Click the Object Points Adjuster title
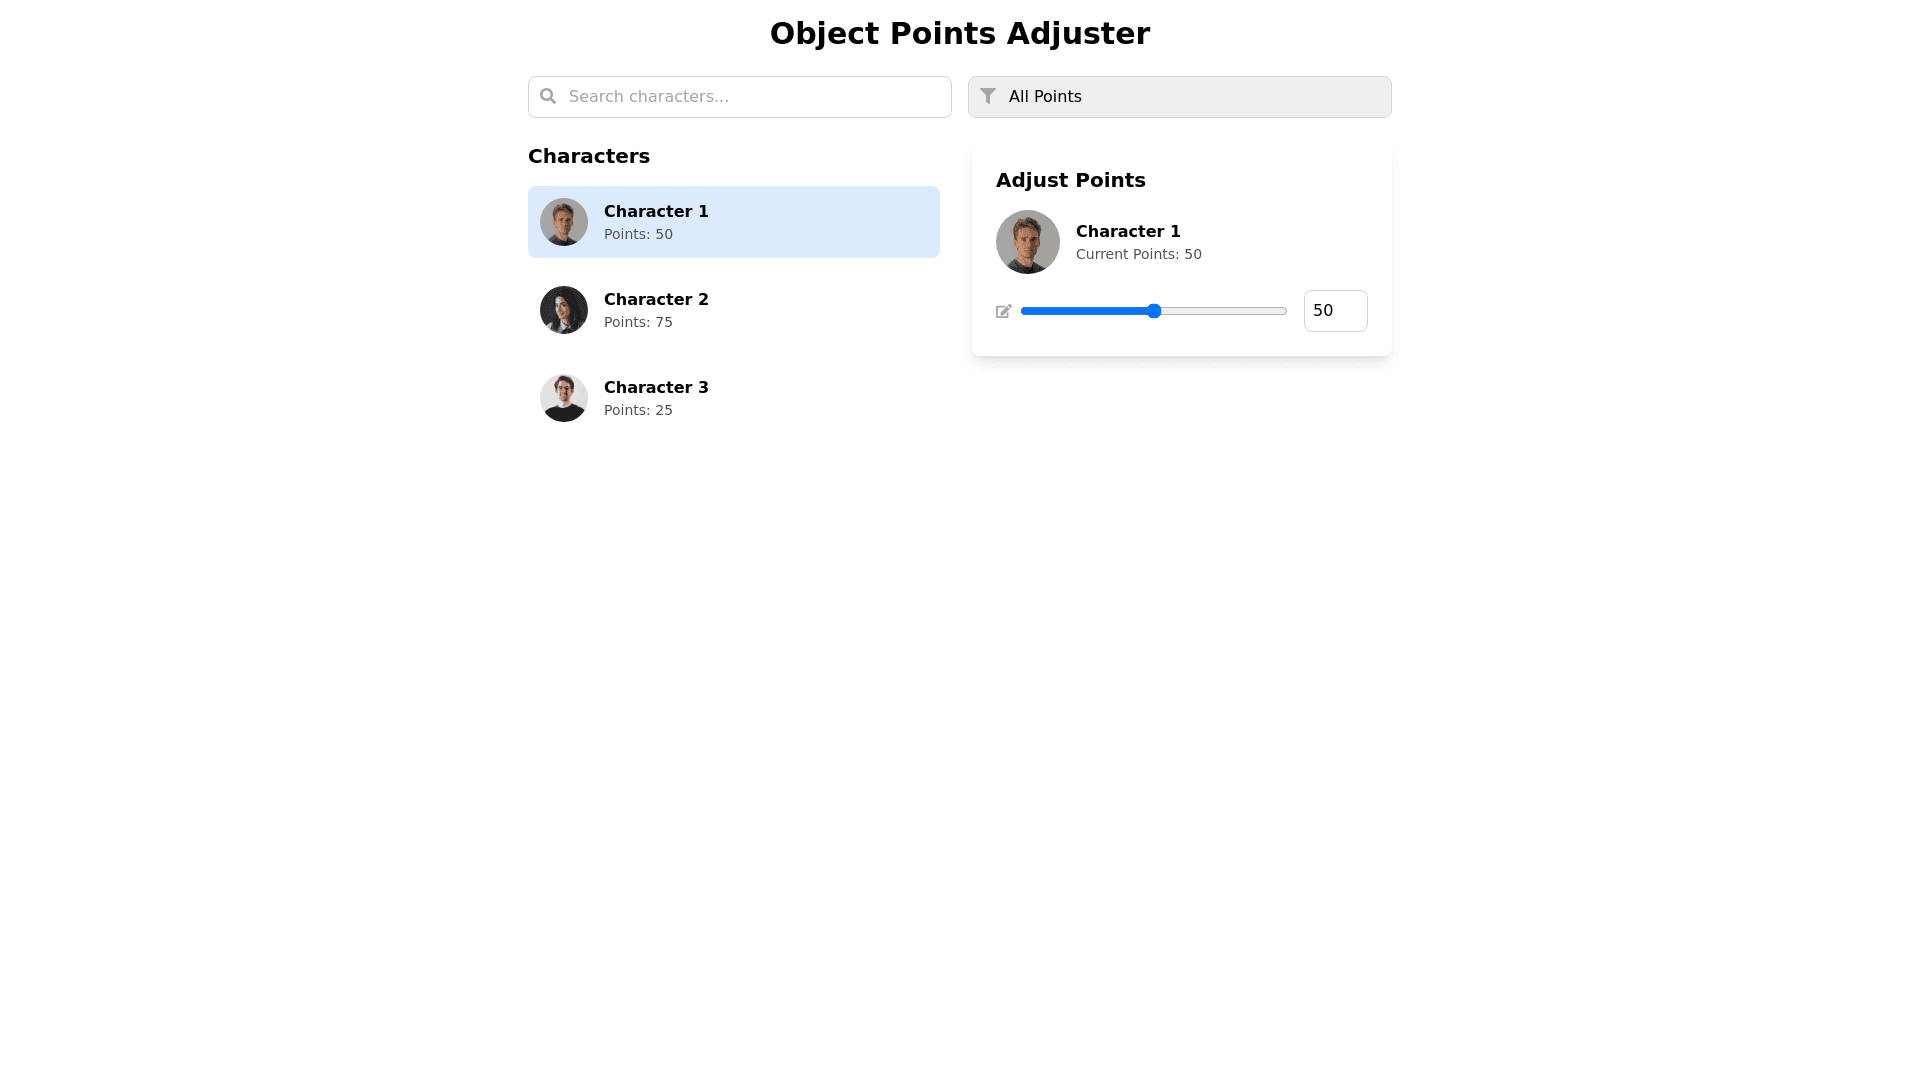This screenshot has height=1080, width=1920. pyautogui.click(x=960, y=34)
